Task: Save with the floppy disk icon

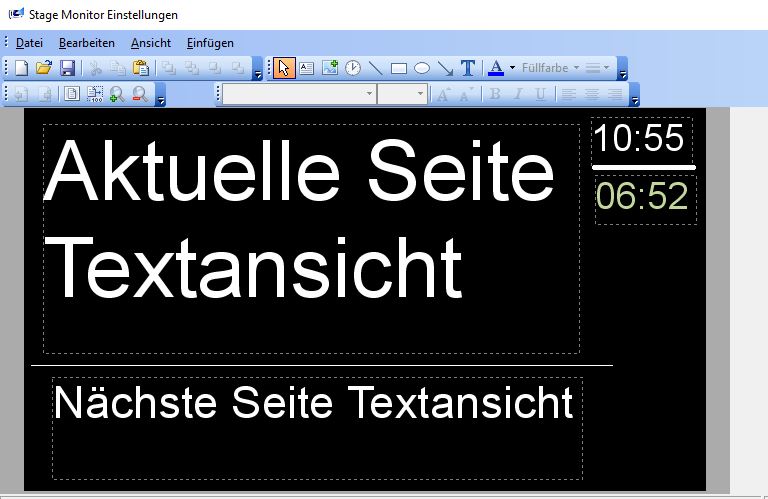Action: (68, 68)
